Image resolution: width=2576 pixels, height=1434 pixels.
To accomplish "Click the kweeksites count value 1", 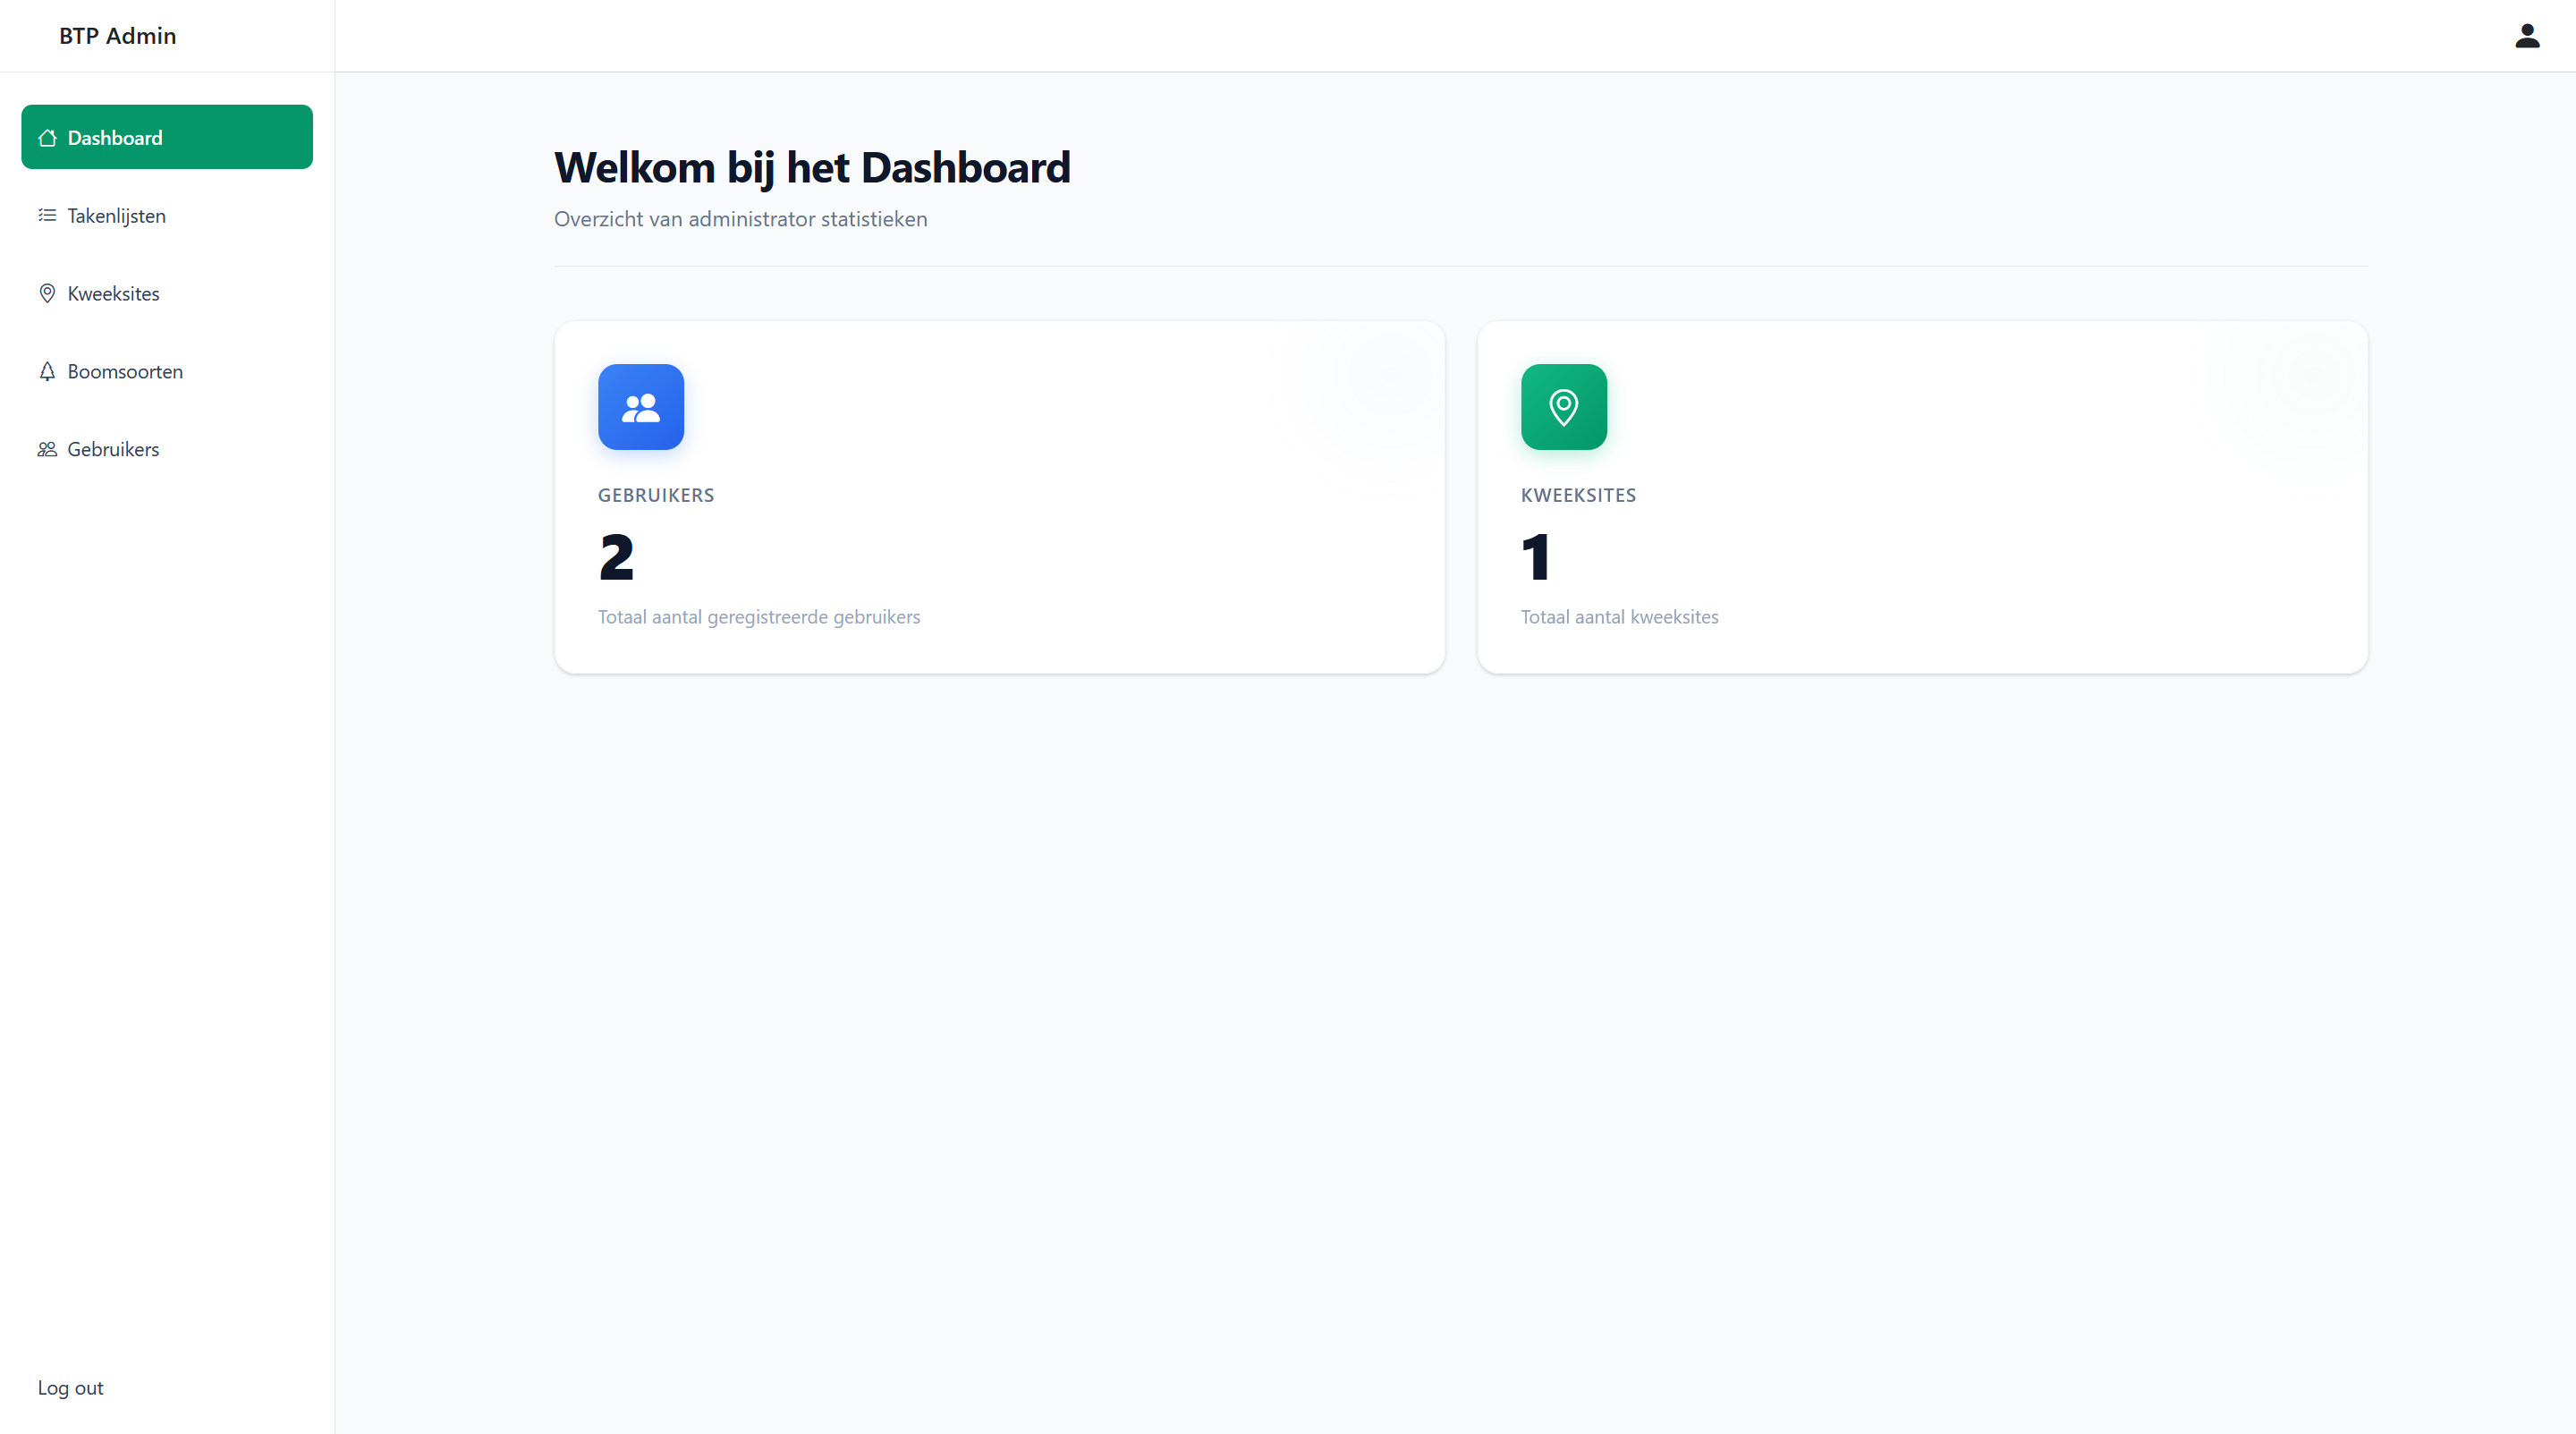I will (x=1536, y=557).
